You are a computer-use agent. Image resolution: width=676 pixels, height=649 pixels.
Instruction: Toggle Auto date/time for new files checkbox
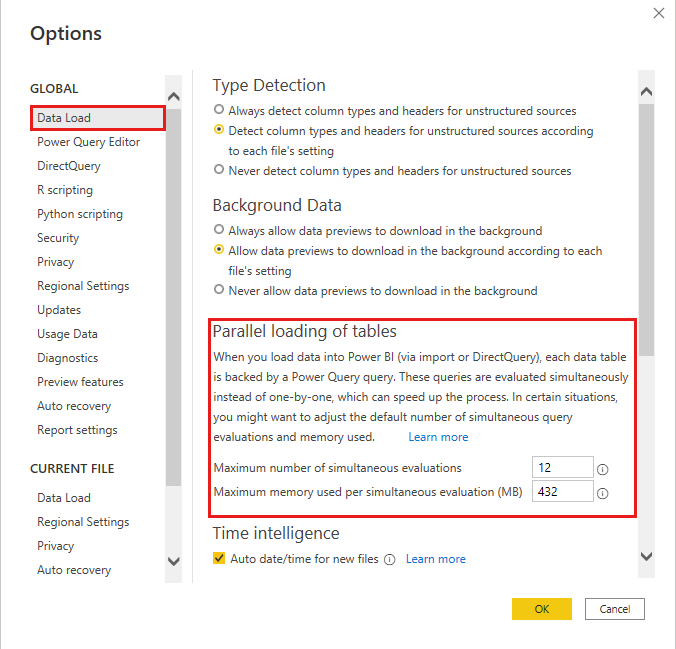point(220,559)
